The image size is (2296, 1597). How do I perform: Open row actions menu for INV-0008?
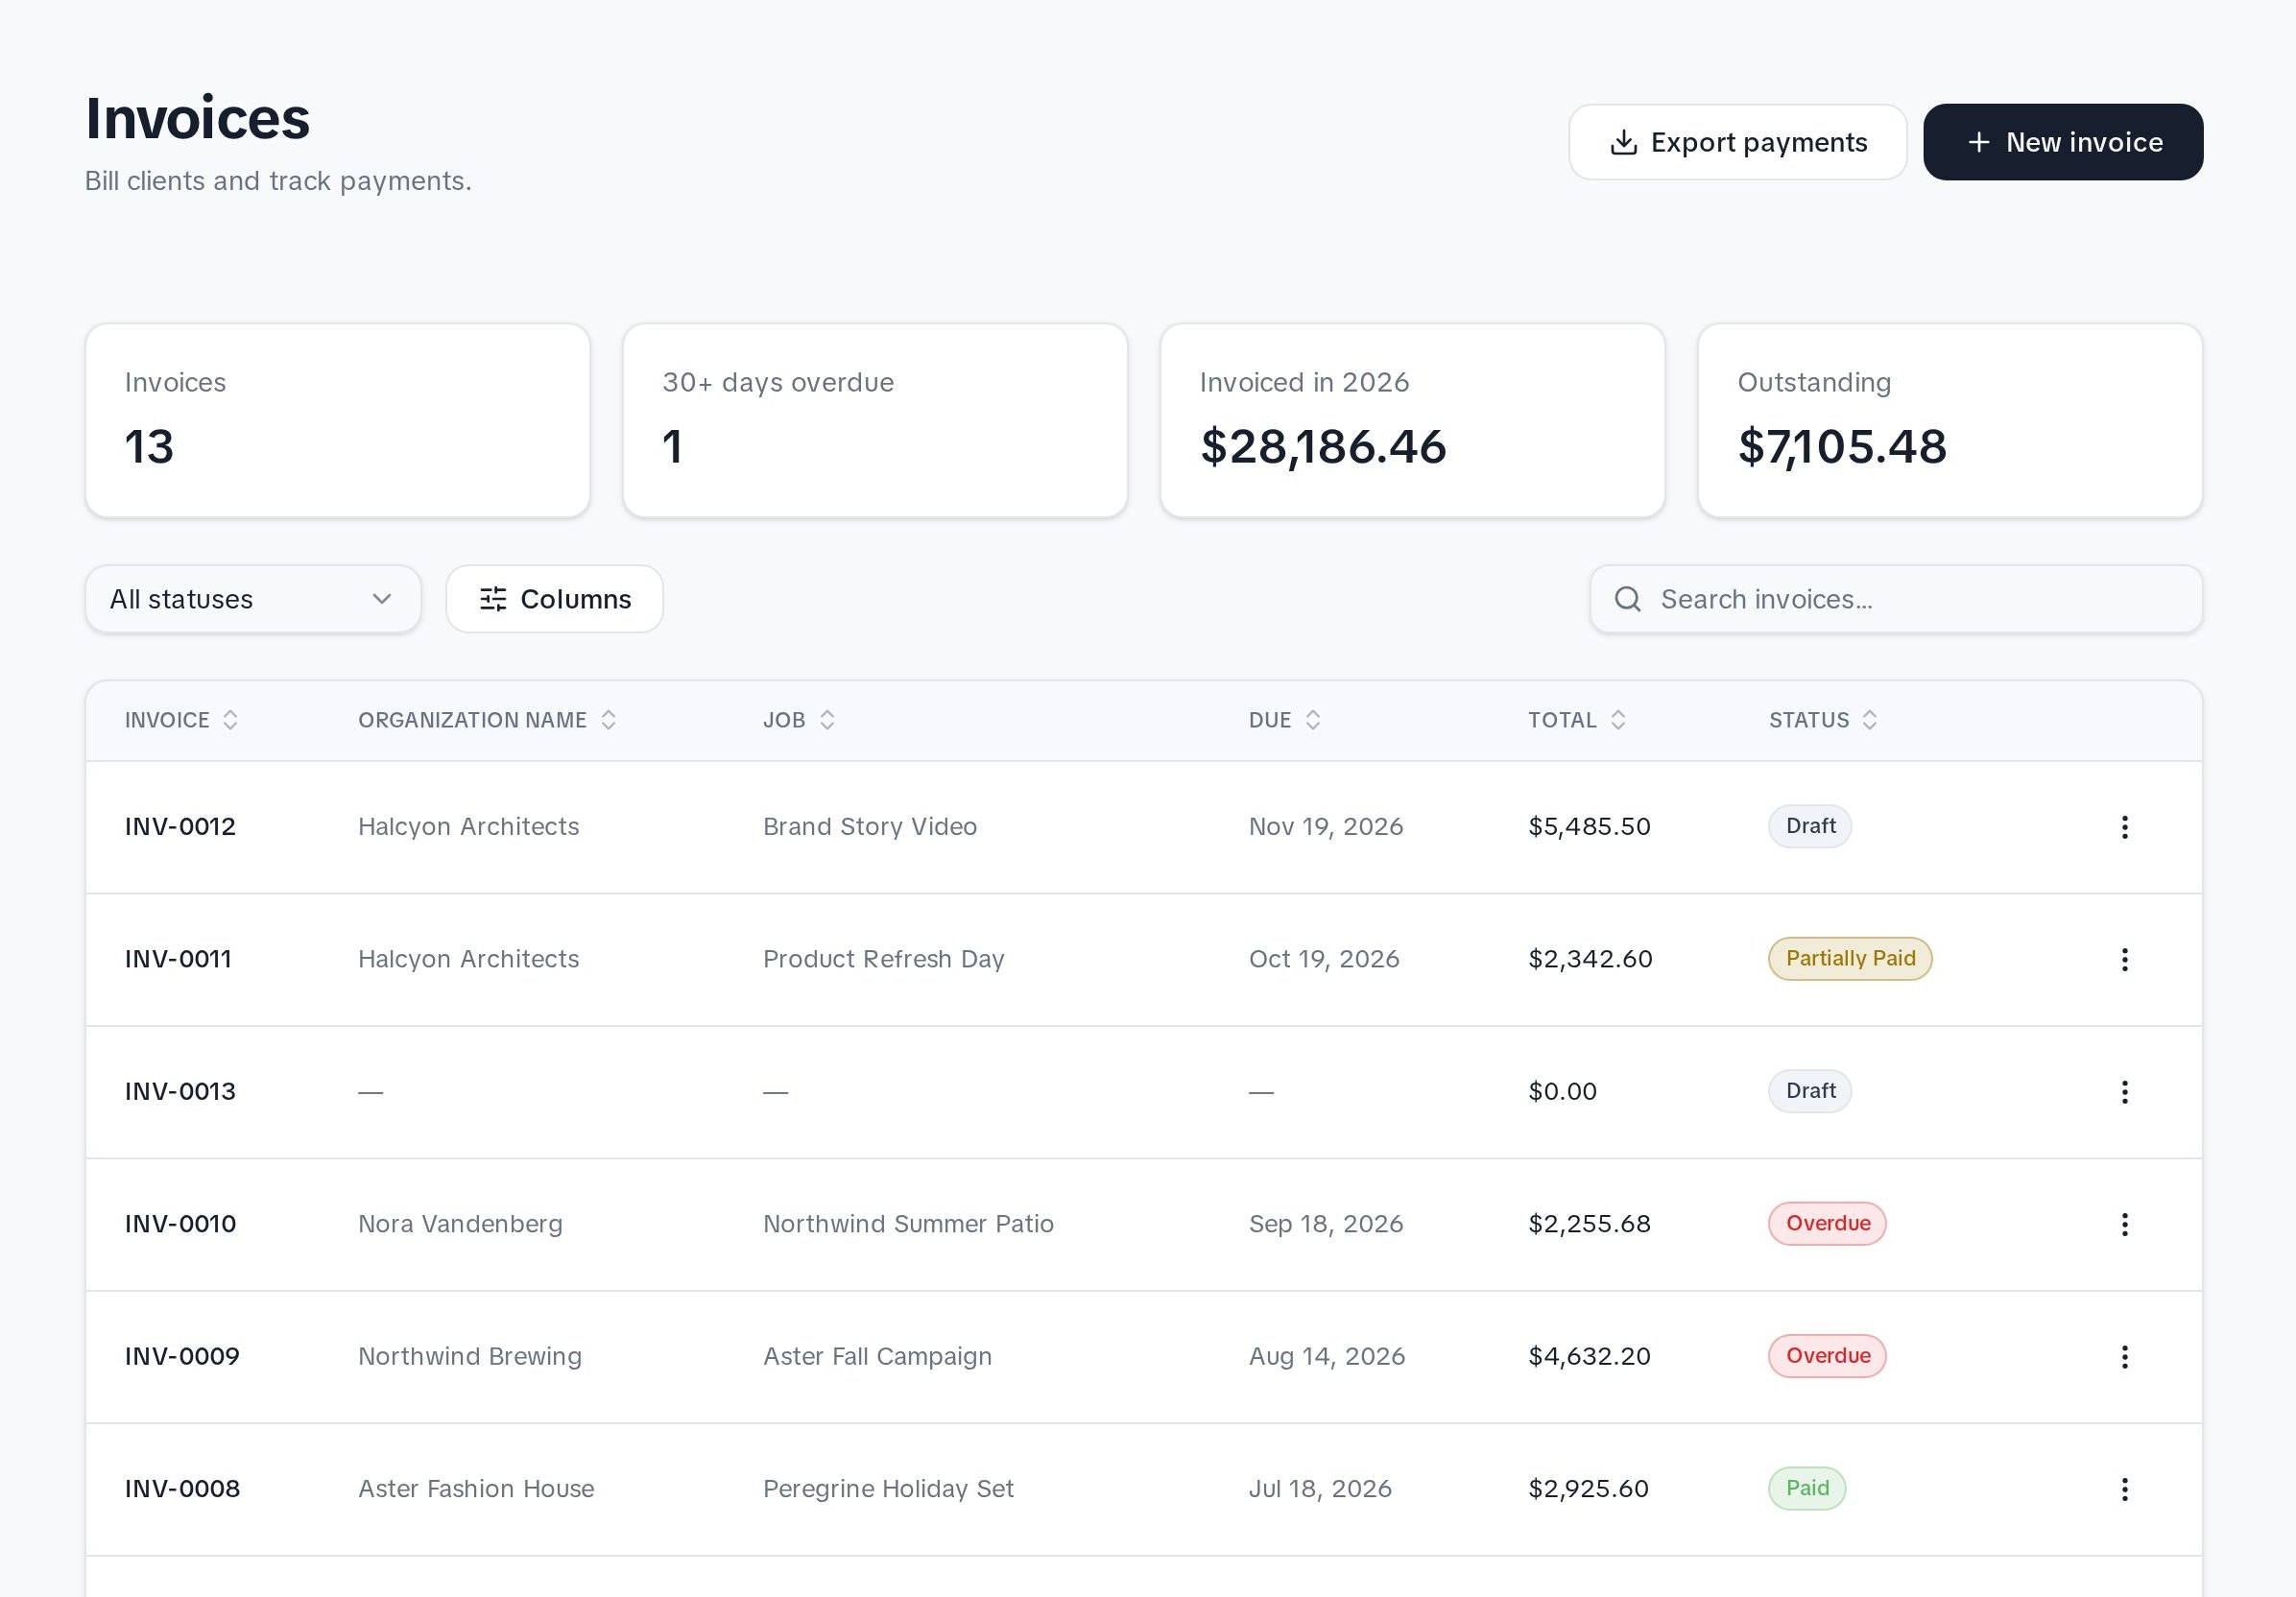[2124, 1489]
